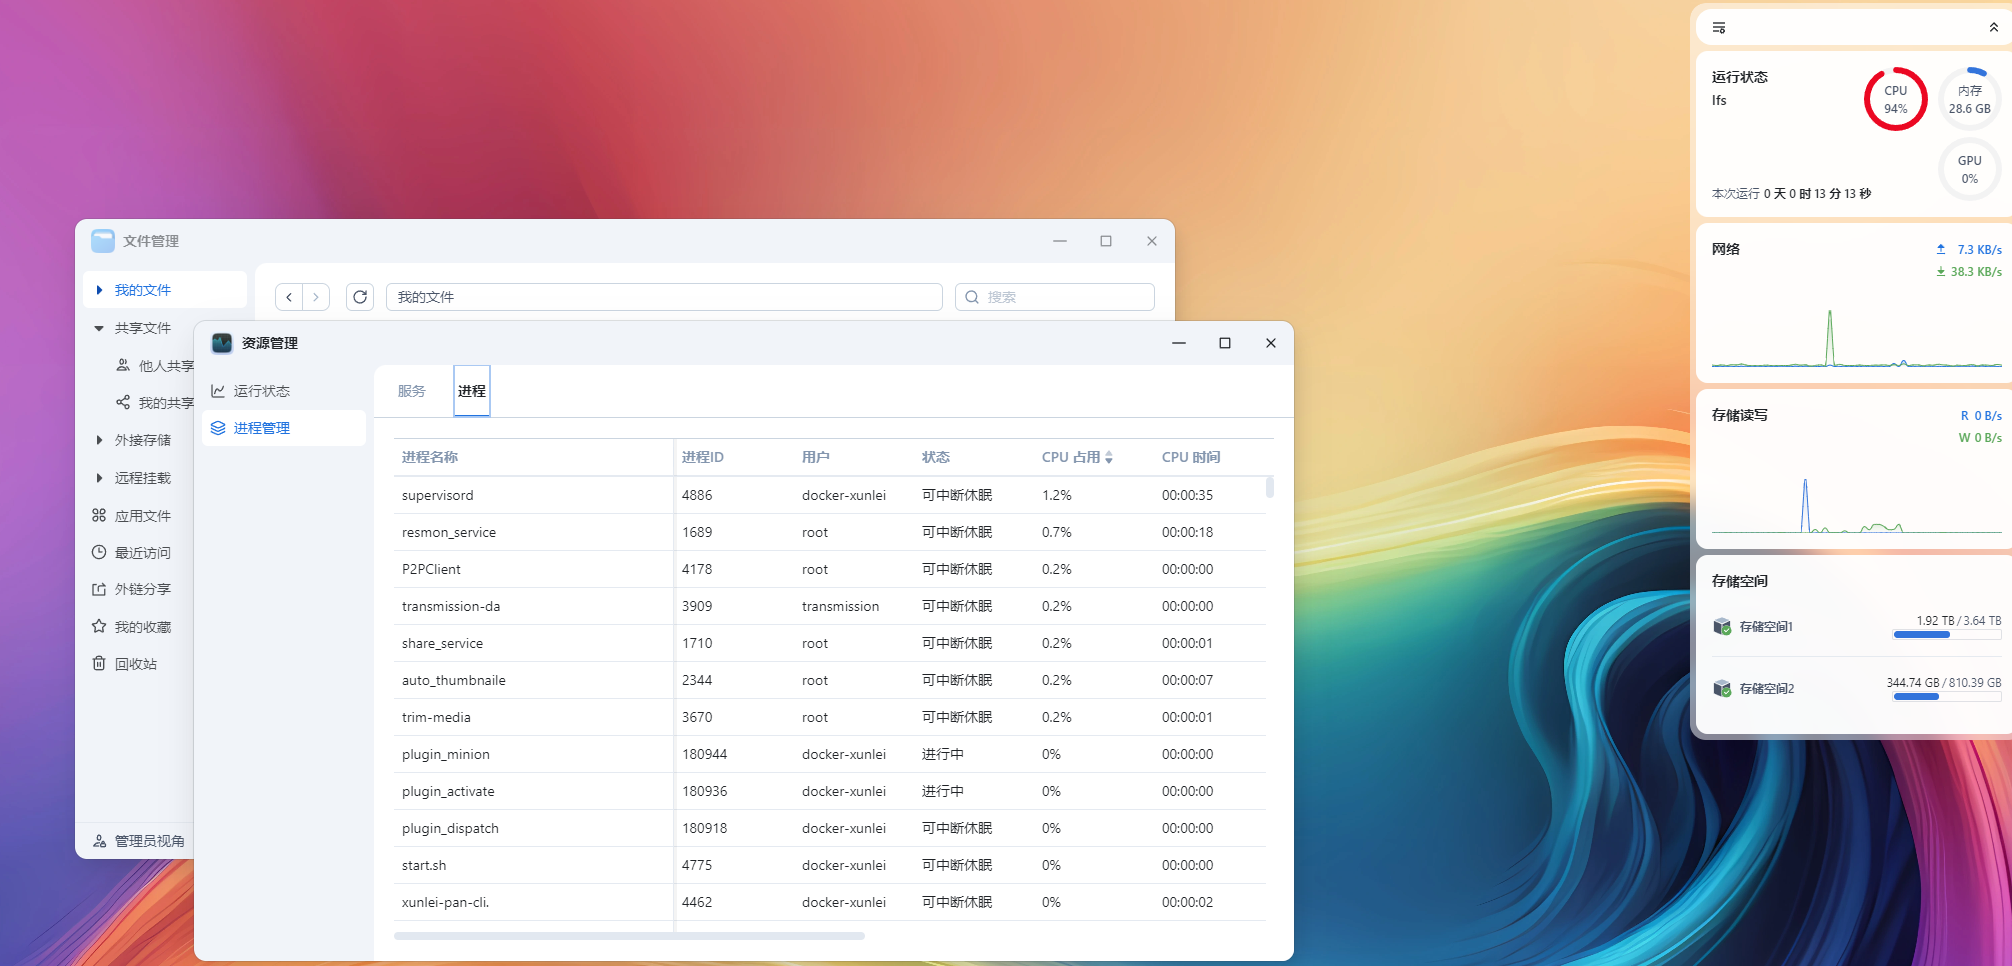This screenshot has height=966, width=2012.
Task: Switch to the 服务 tab
Action: coord(411,391)
